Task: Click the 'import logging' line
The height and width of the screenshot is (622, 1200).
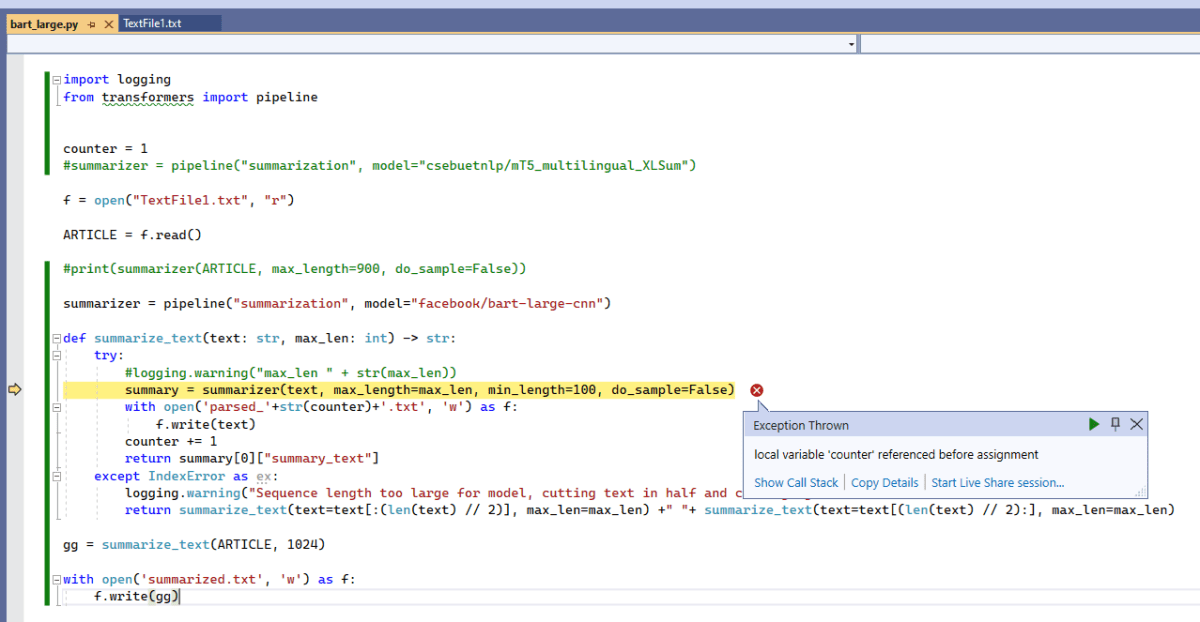Action: coord(117,80)
